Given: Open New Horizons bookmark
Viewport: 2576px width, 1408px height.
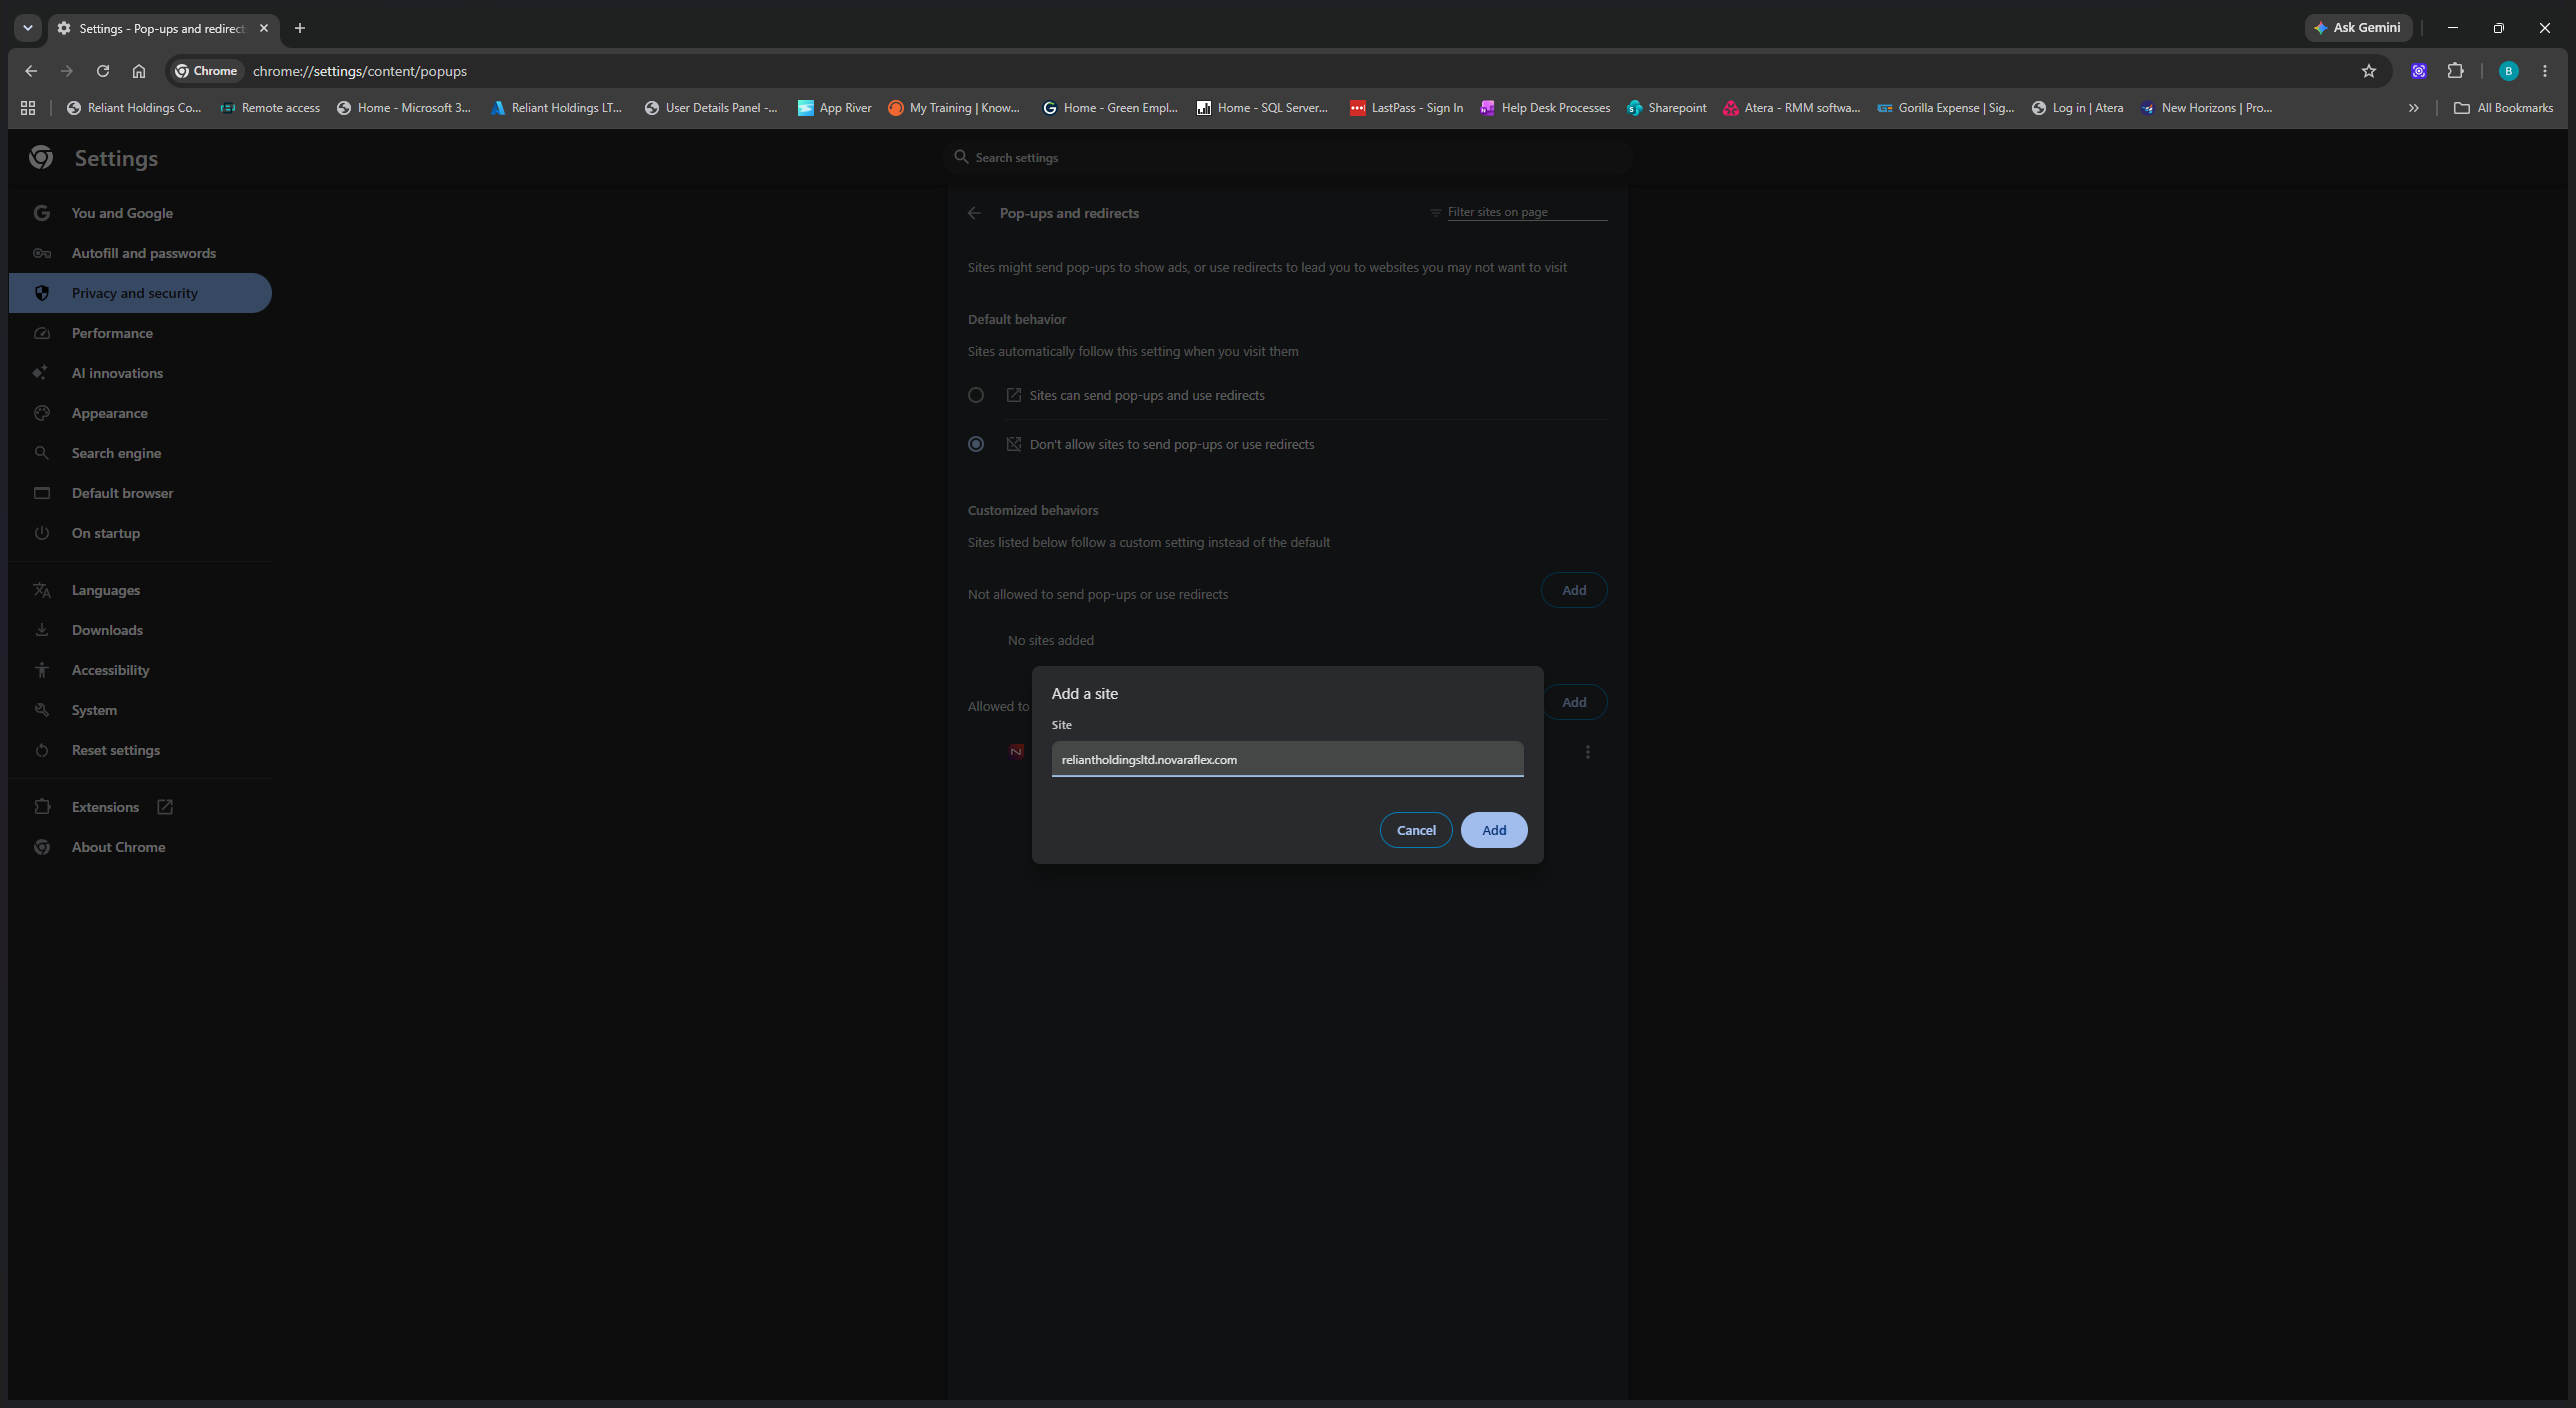Looking at the screenshot, I should 2206,108.
